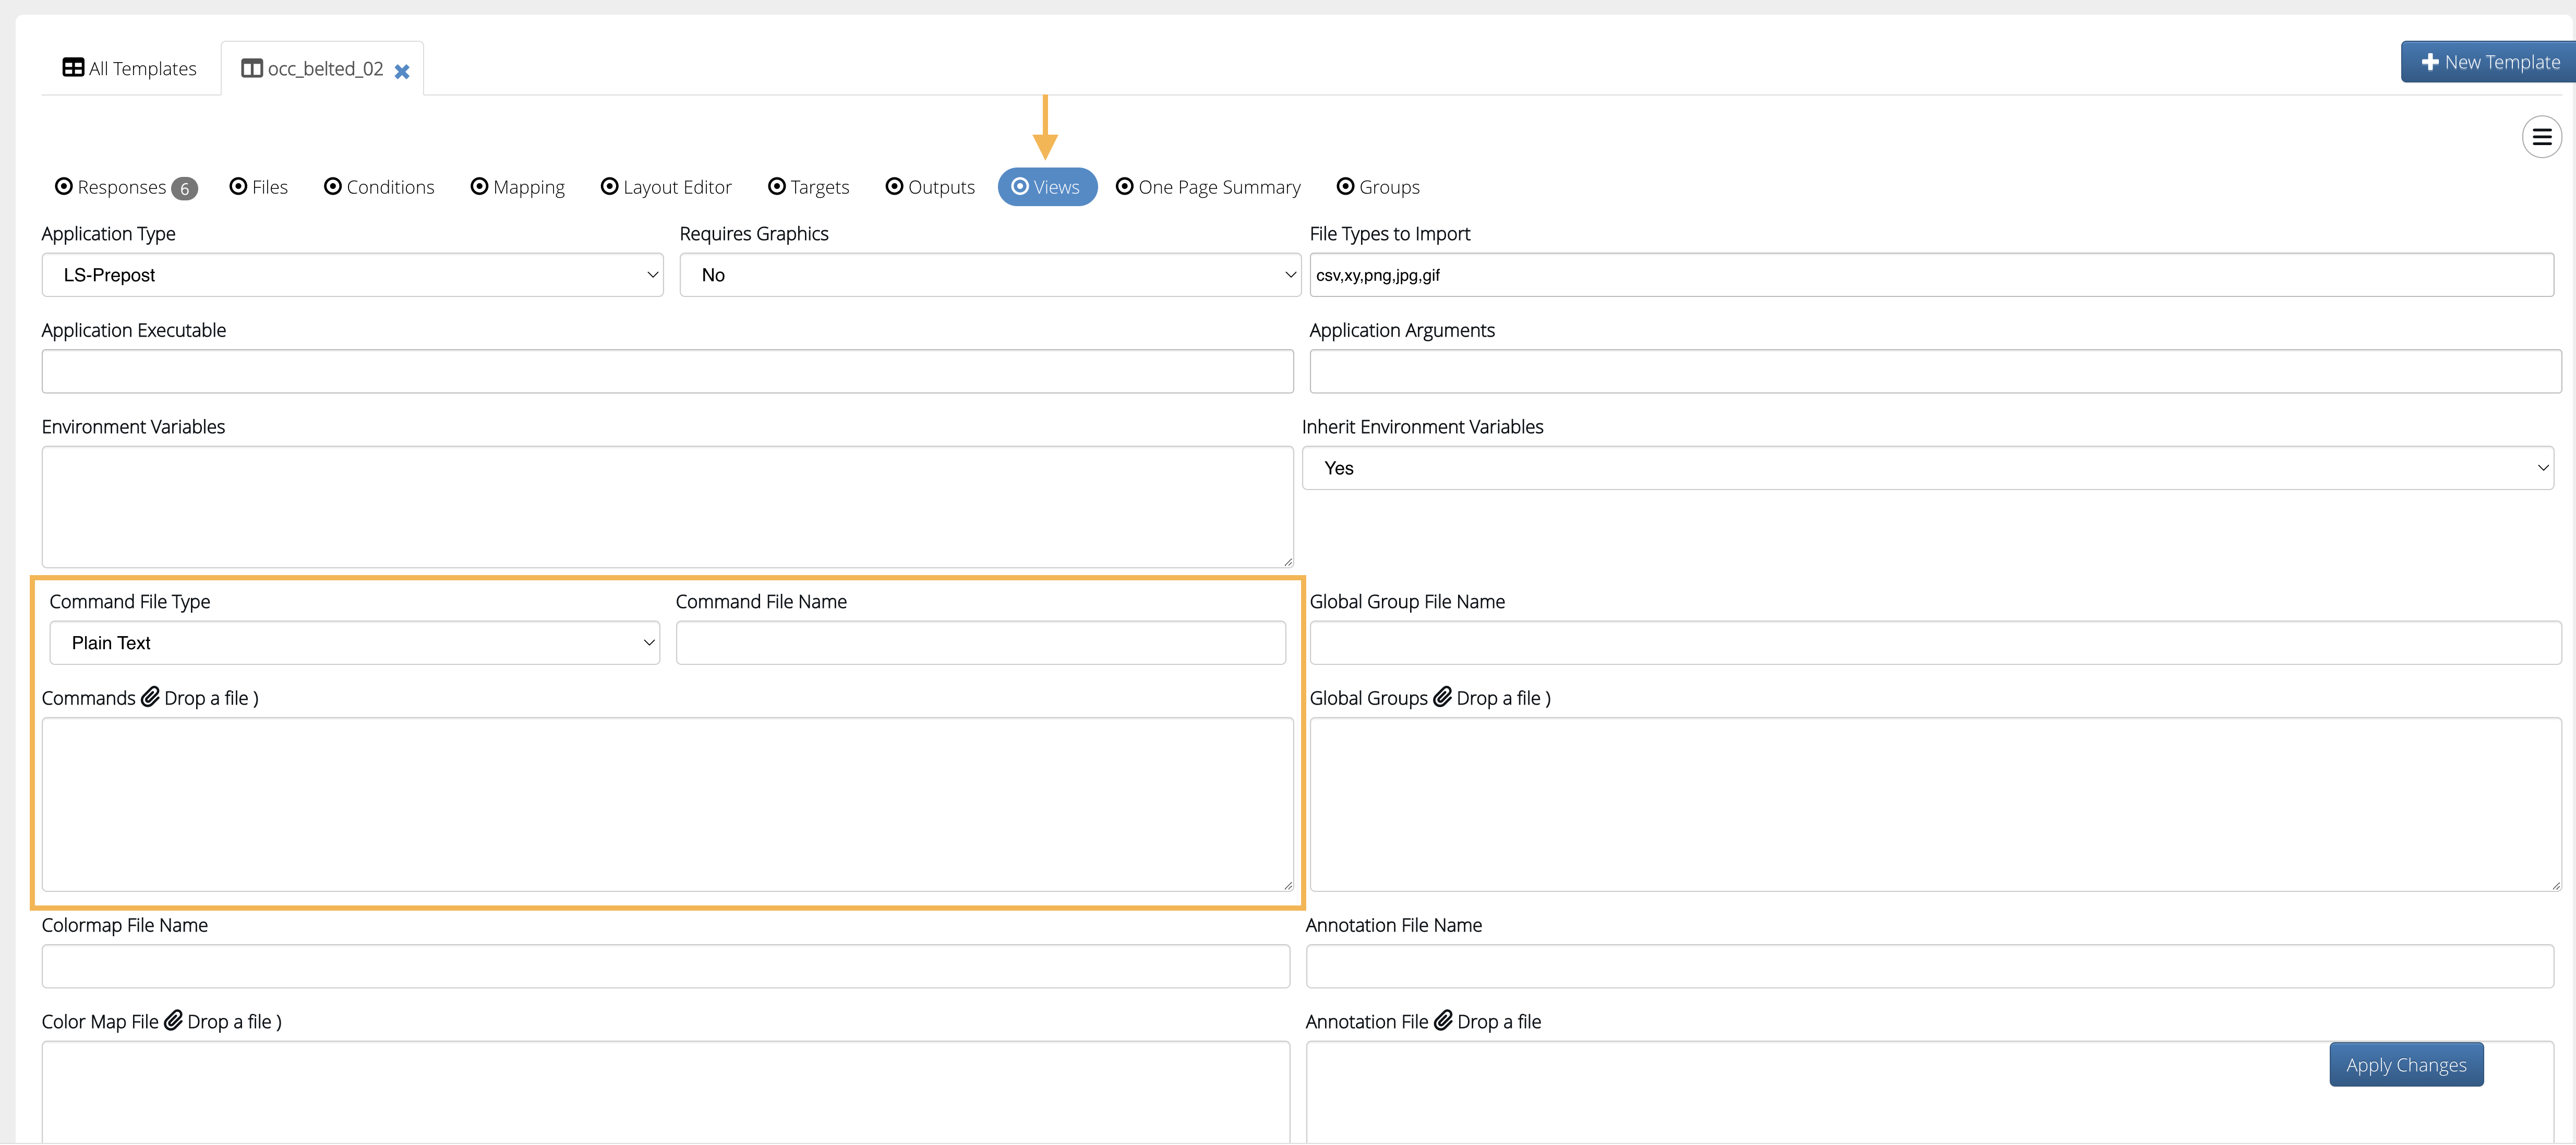Expand the Requires Graphics dropdown
2576x1145 pixels.
pos(990,275)
